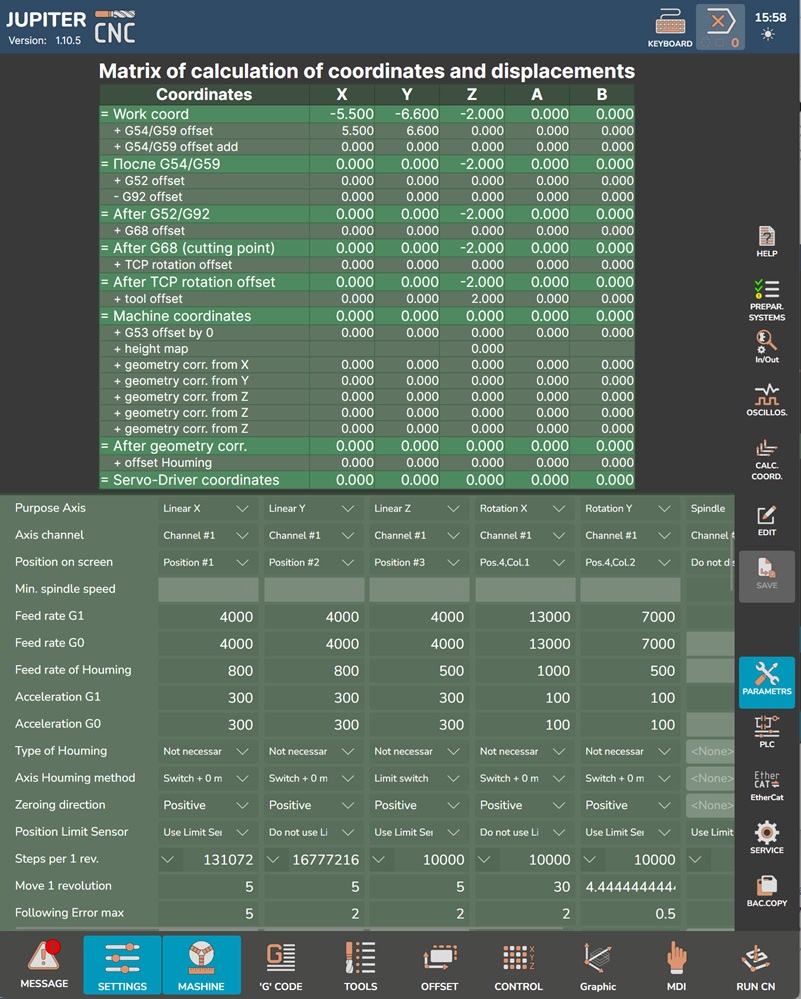801x999 pixels.
Task: Switch to the 'G' CODE tab
Action: [x=282, y=967]
